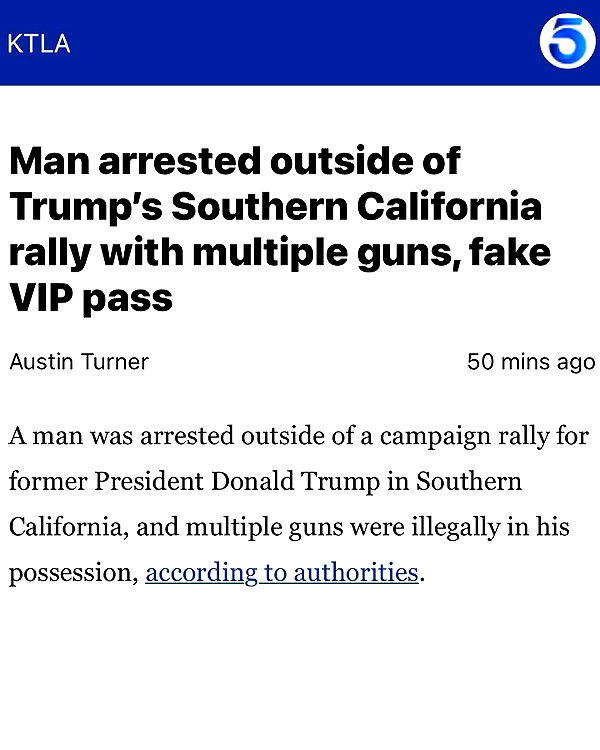Screen dimensions: 600x750
Task: Follow the "according to authorities" link
Action: coord(282,572)
